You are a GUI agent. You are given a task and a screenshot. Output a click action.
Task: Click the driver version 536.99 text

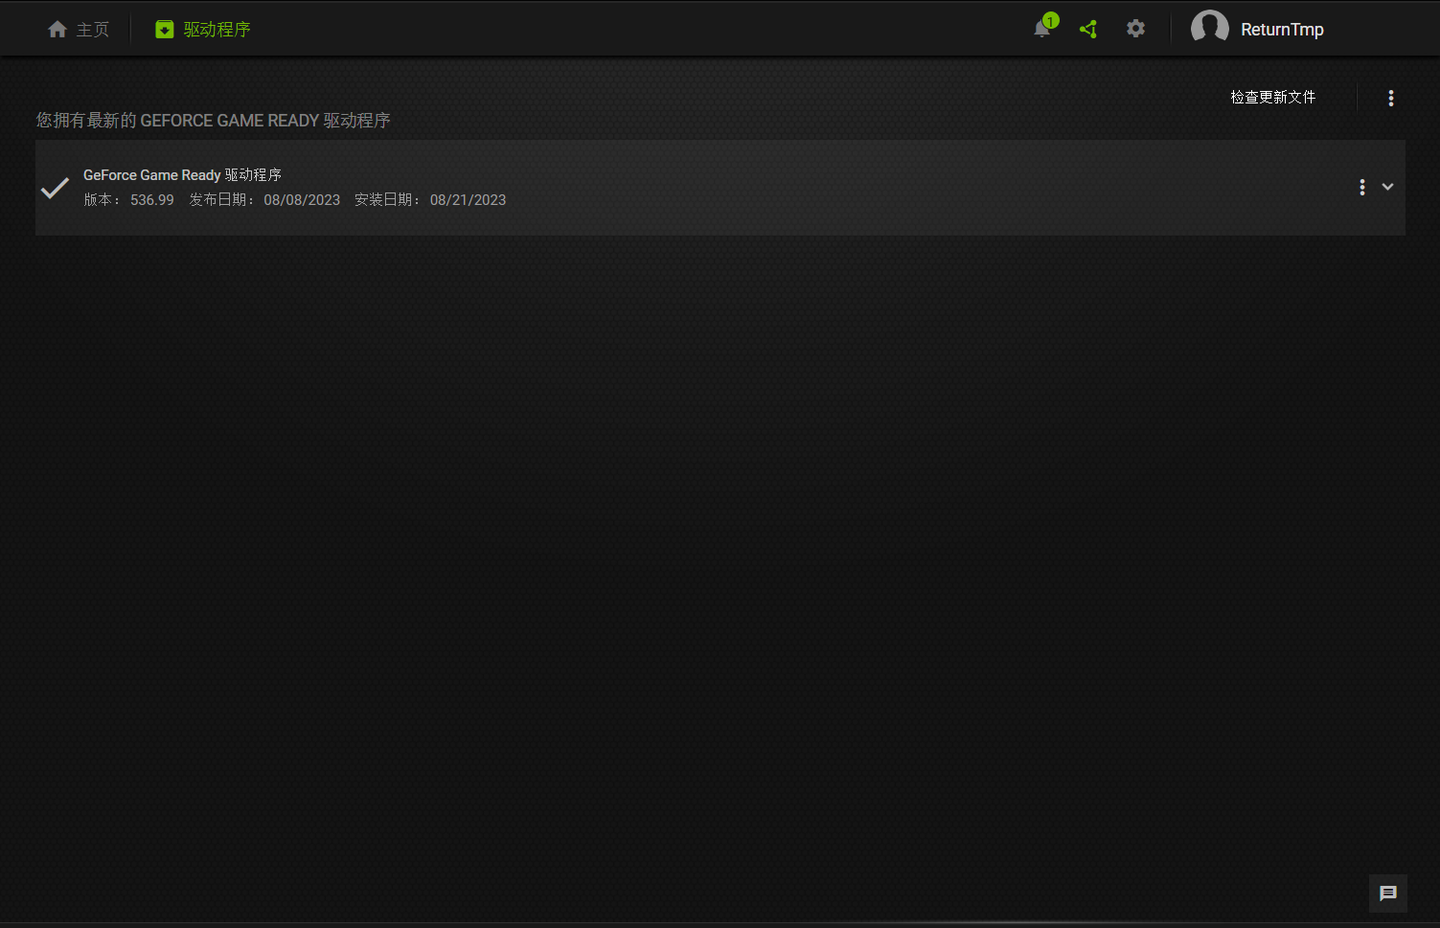[152, 200]
